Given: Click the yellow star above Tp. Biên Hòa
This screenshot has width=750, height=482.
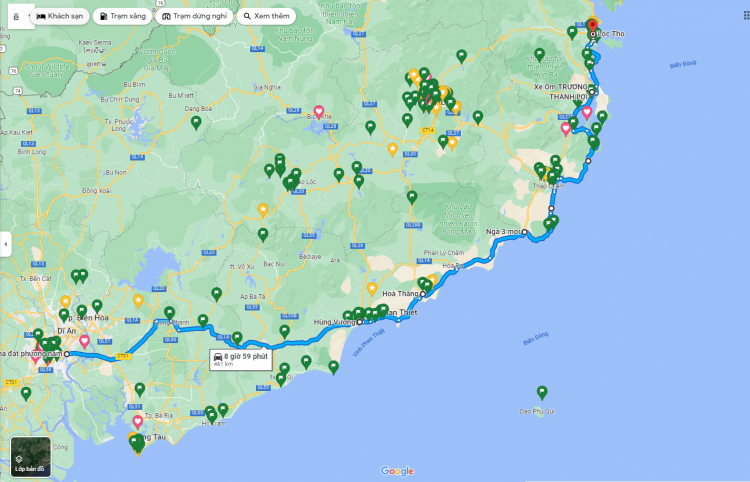Looking at the screenshot, I should (x=66, y=302).
